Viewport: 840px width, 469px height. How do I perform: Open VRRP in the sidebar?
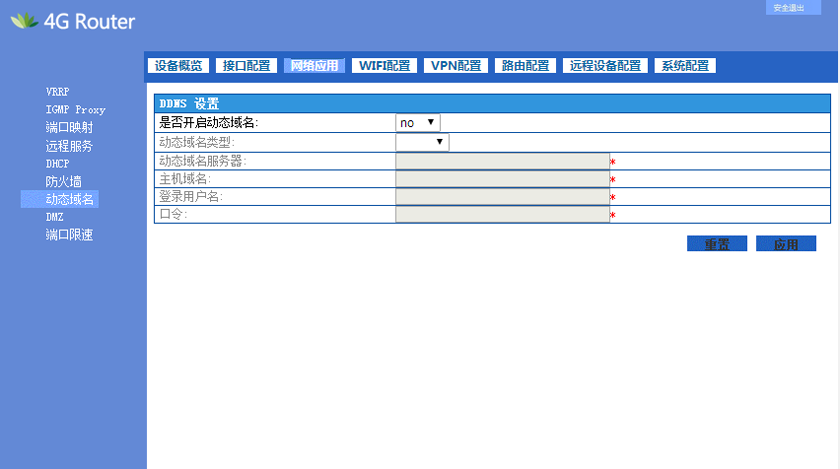[58, 92]
